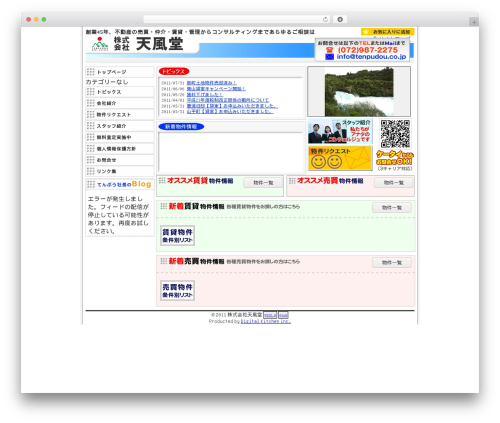Click the round download icon beside address bar
Screen dimensions: 500x423
click(x=340, y=19)
